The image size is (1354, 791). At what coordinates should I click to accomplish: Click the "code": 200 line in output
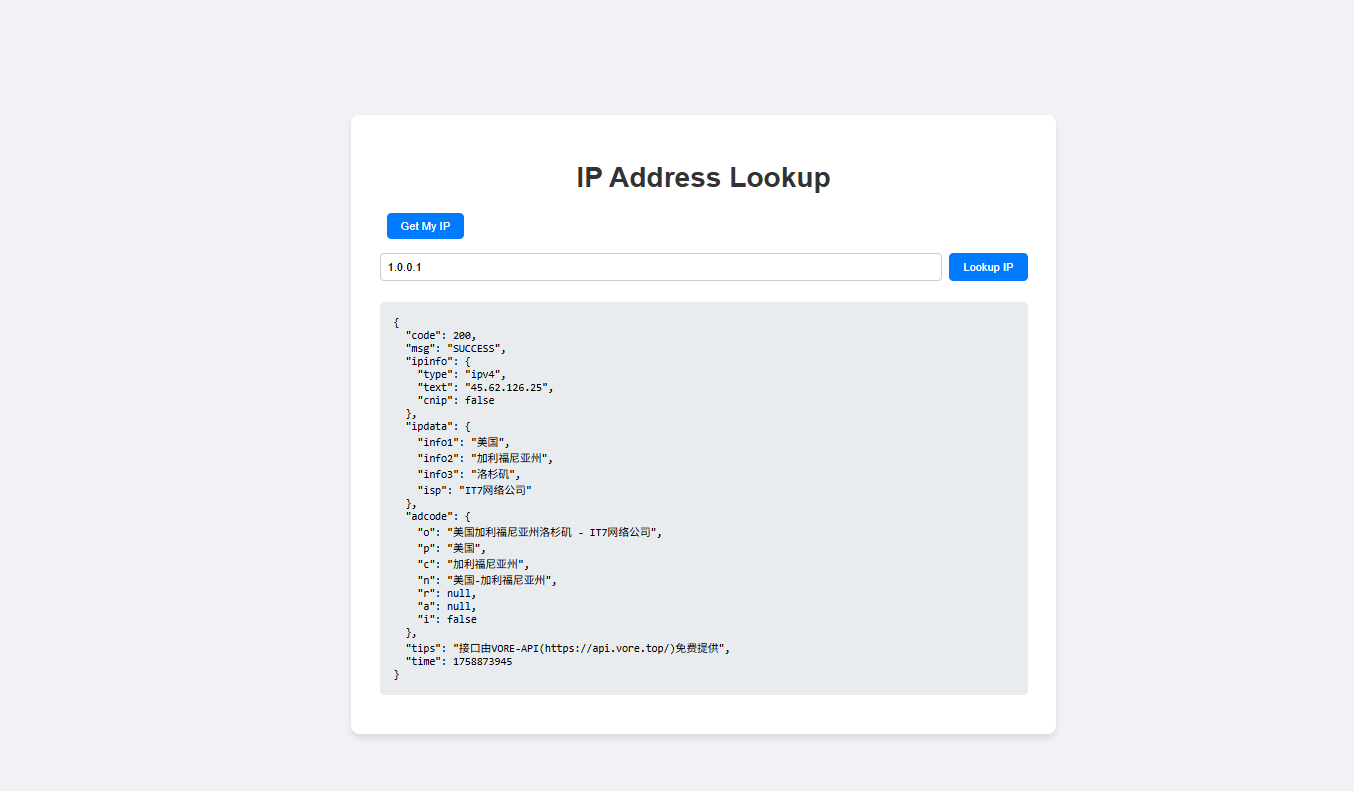[441, 335]
